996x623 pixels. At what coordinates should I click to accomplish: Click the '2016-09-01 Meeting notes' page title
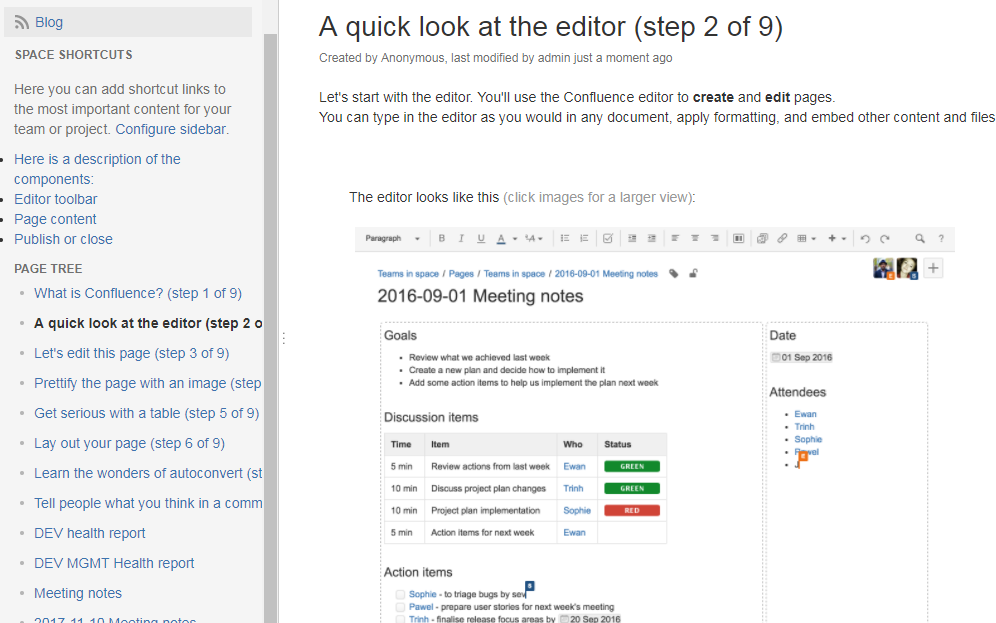pos(480,297)
